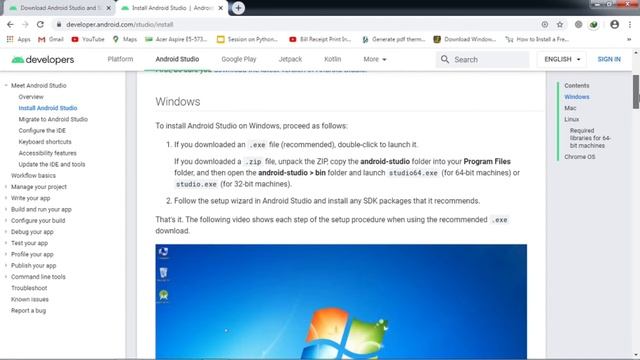640x360 pixels.
Task: Jump to Mac in Contents
Action: click(570, 108)
